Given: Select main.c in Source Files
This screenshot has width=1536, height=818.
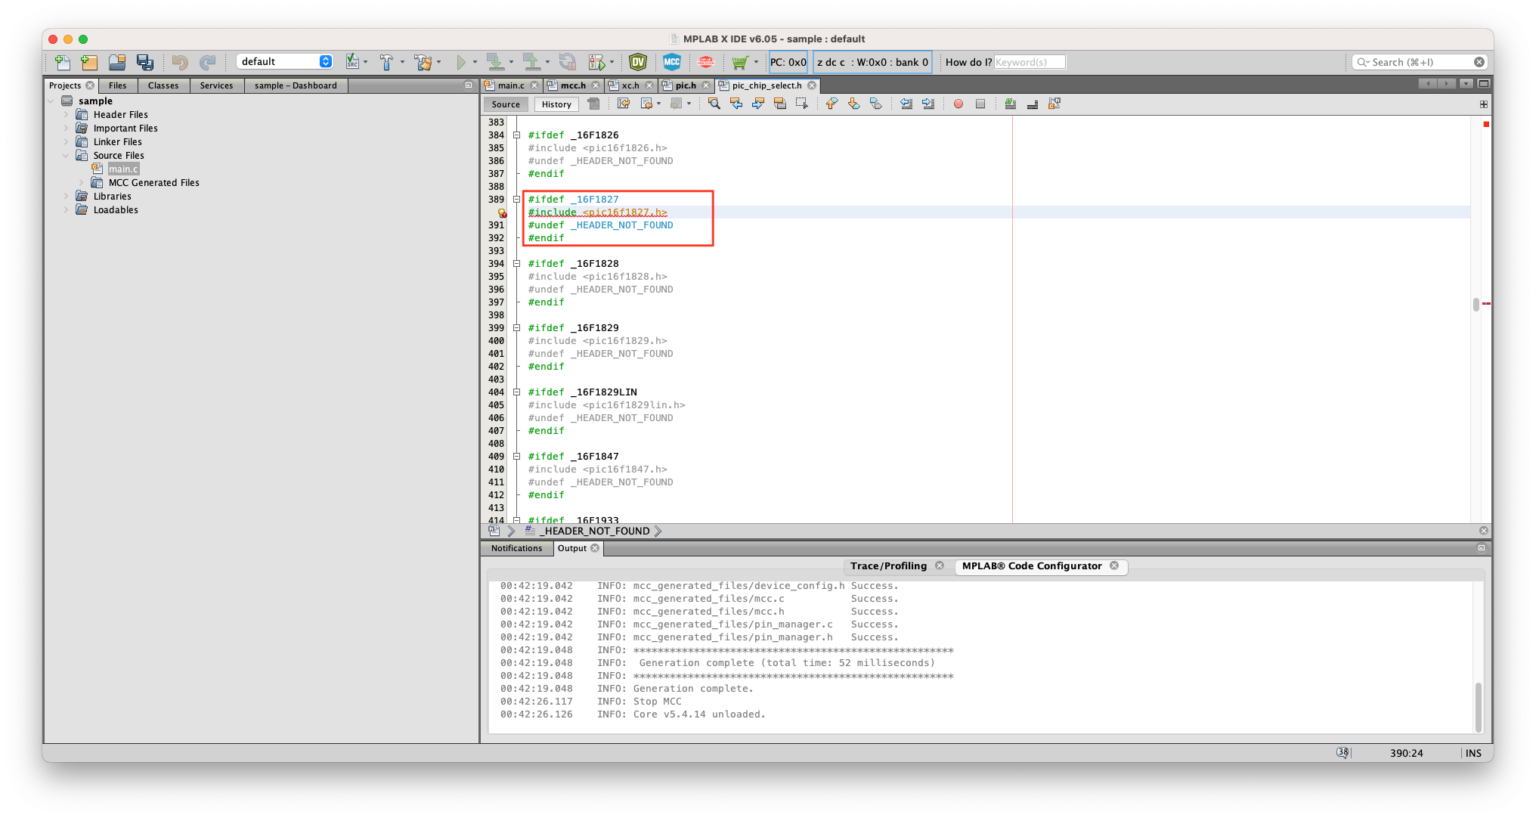Looking at the screenshot, I should click(123, 169).
